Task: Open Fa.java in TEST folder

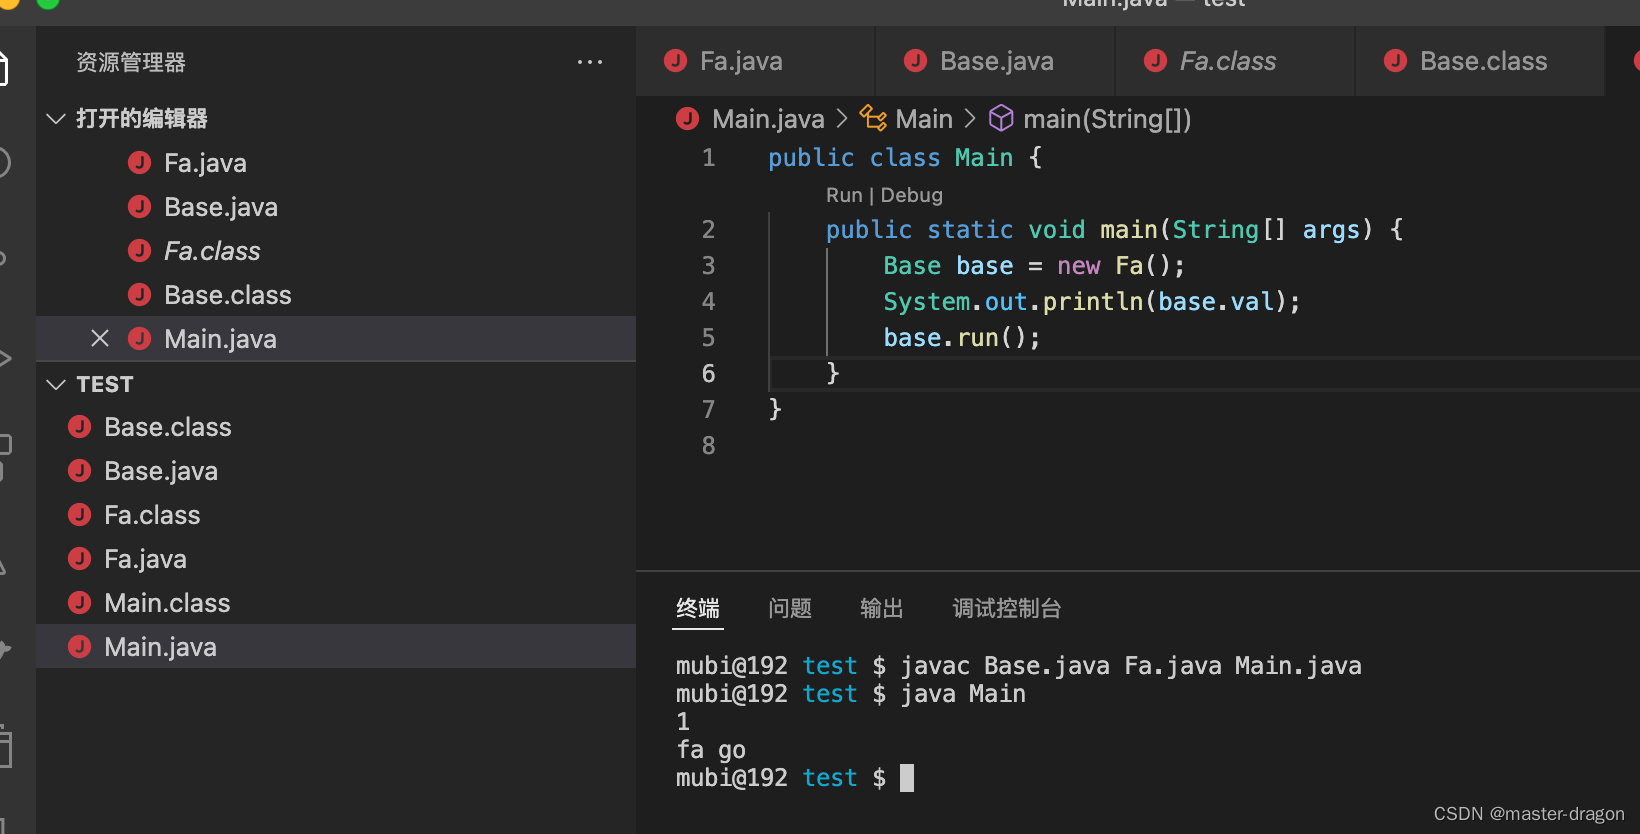Action: click(336, 559)
